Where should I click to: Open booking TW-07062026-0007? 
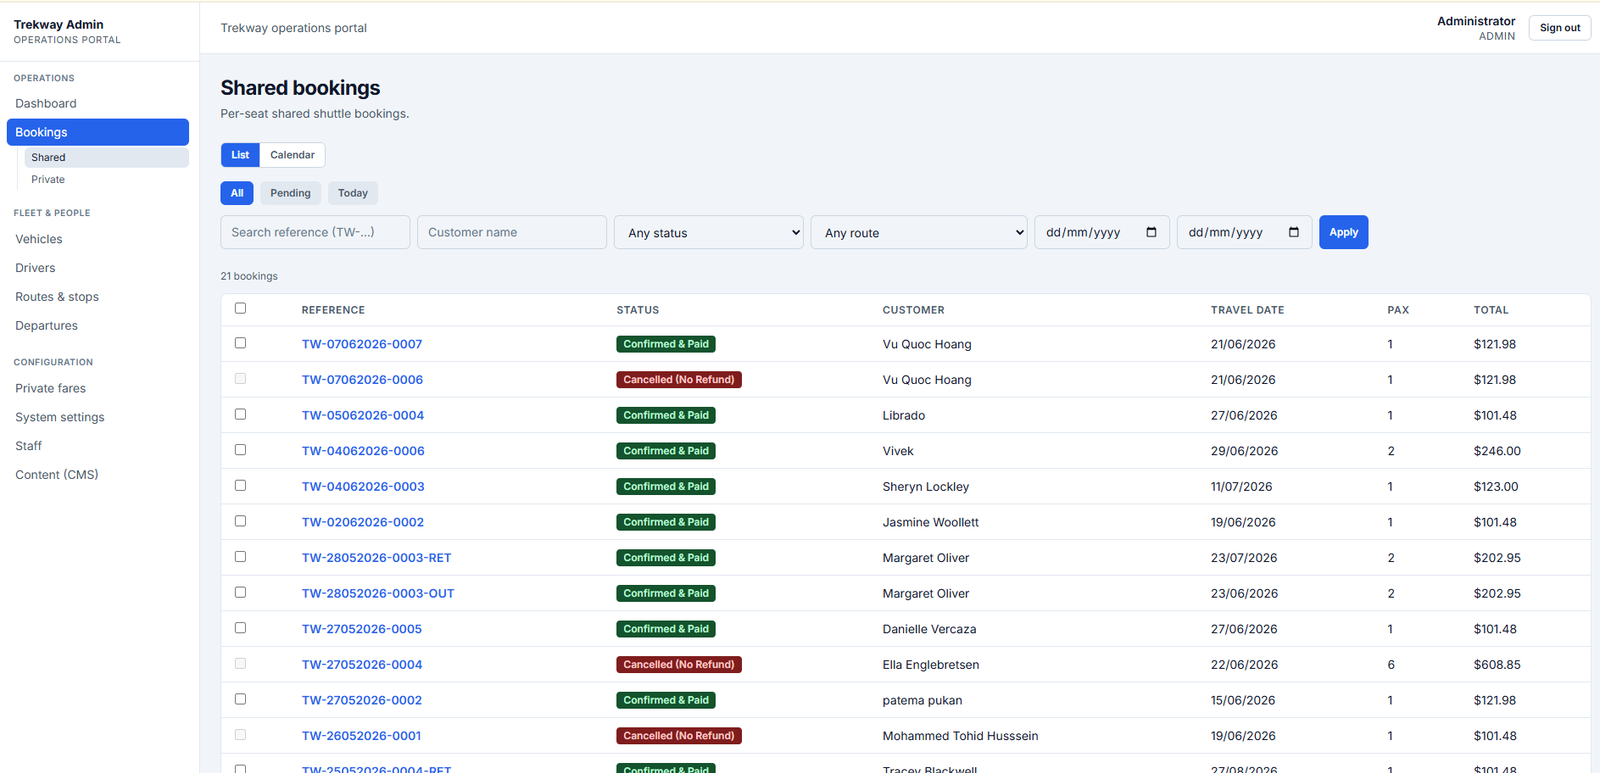[362, 344]
